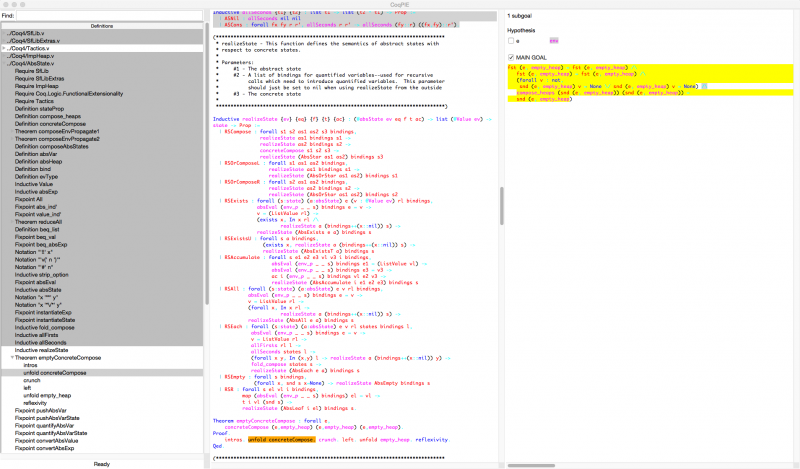Select 'Inductive allSeconds' in the tree

point(40,343)
